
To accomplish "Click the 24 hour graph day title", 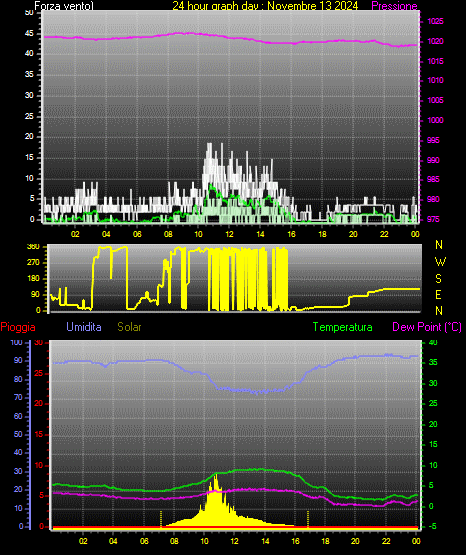I will 265,6.
